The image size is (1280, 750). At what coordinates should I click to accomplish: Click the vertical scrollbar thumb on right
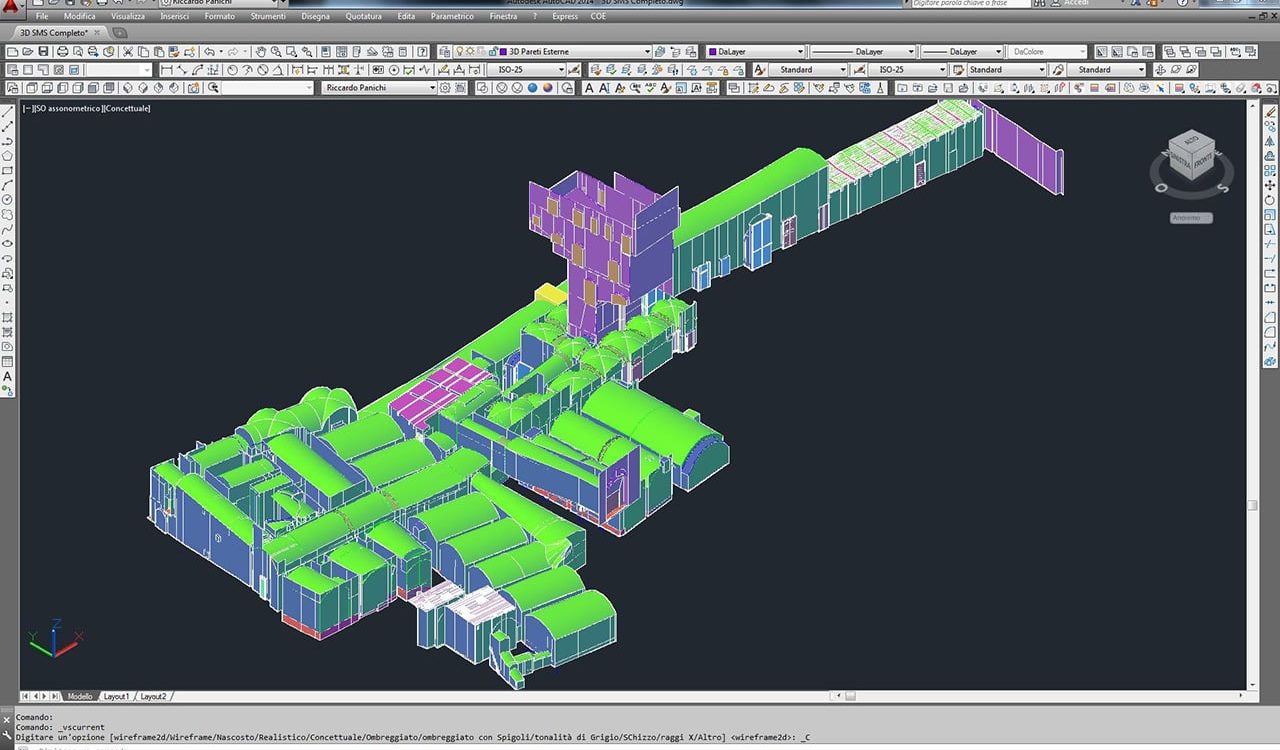coord(1253,505)
